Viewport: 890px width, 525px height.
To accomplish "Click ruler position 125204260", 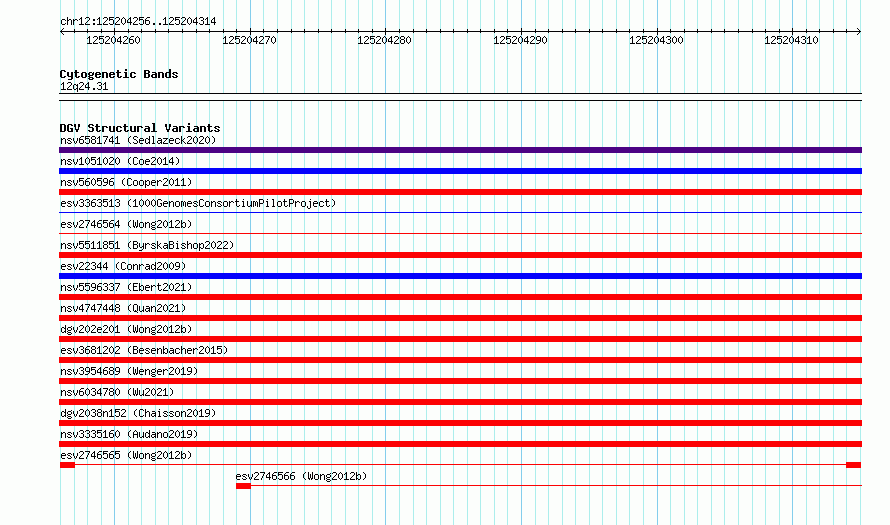I will pos(114,40).
